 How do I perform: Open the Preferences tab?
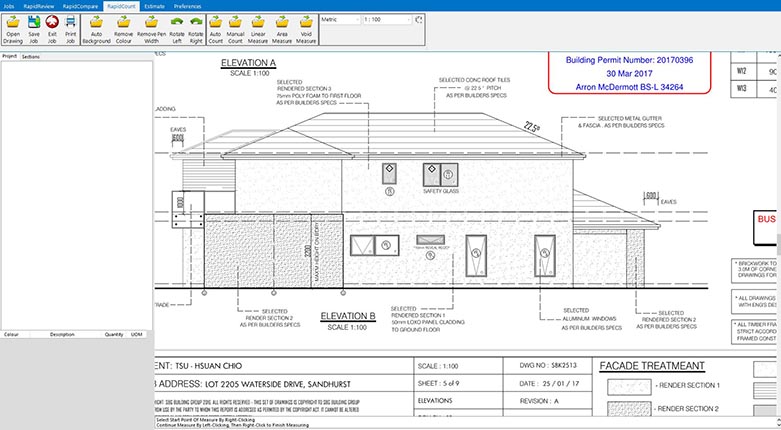point(188,6)
